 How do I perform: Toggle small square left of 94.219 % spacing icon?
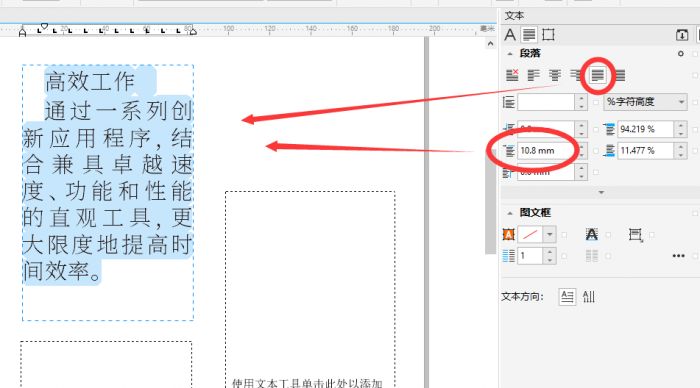(596, 129)
